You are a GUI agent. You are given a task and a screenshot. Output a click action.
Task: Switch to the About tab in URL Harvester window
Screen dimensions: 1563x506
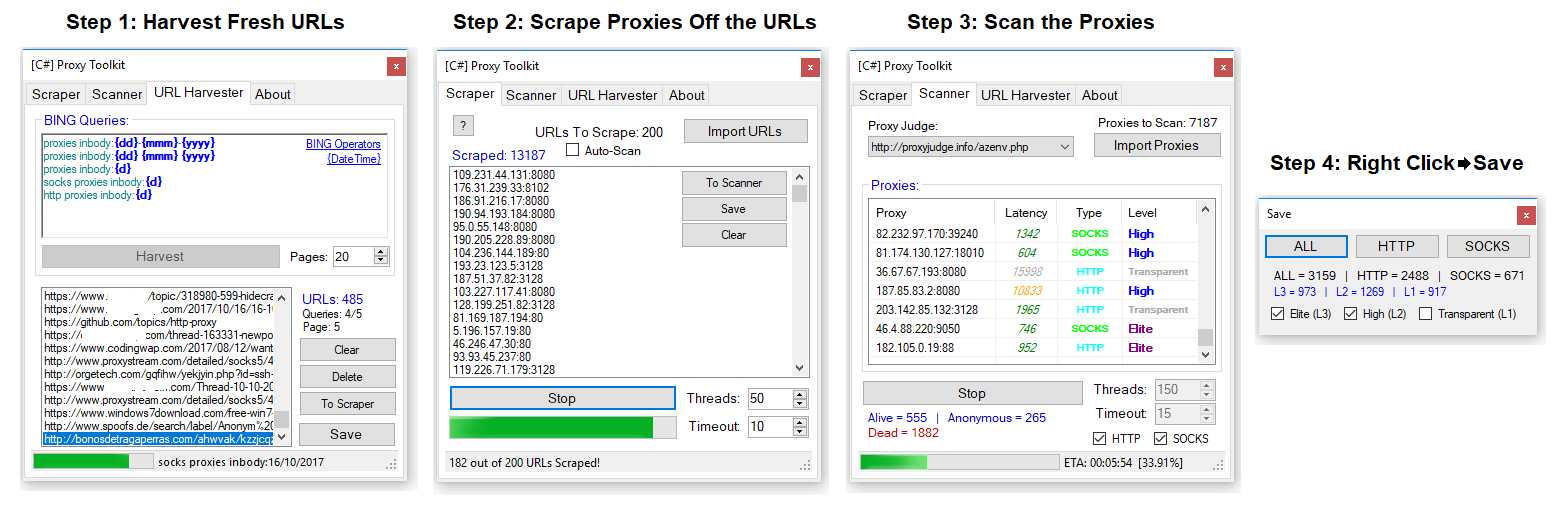coord(272,94)
